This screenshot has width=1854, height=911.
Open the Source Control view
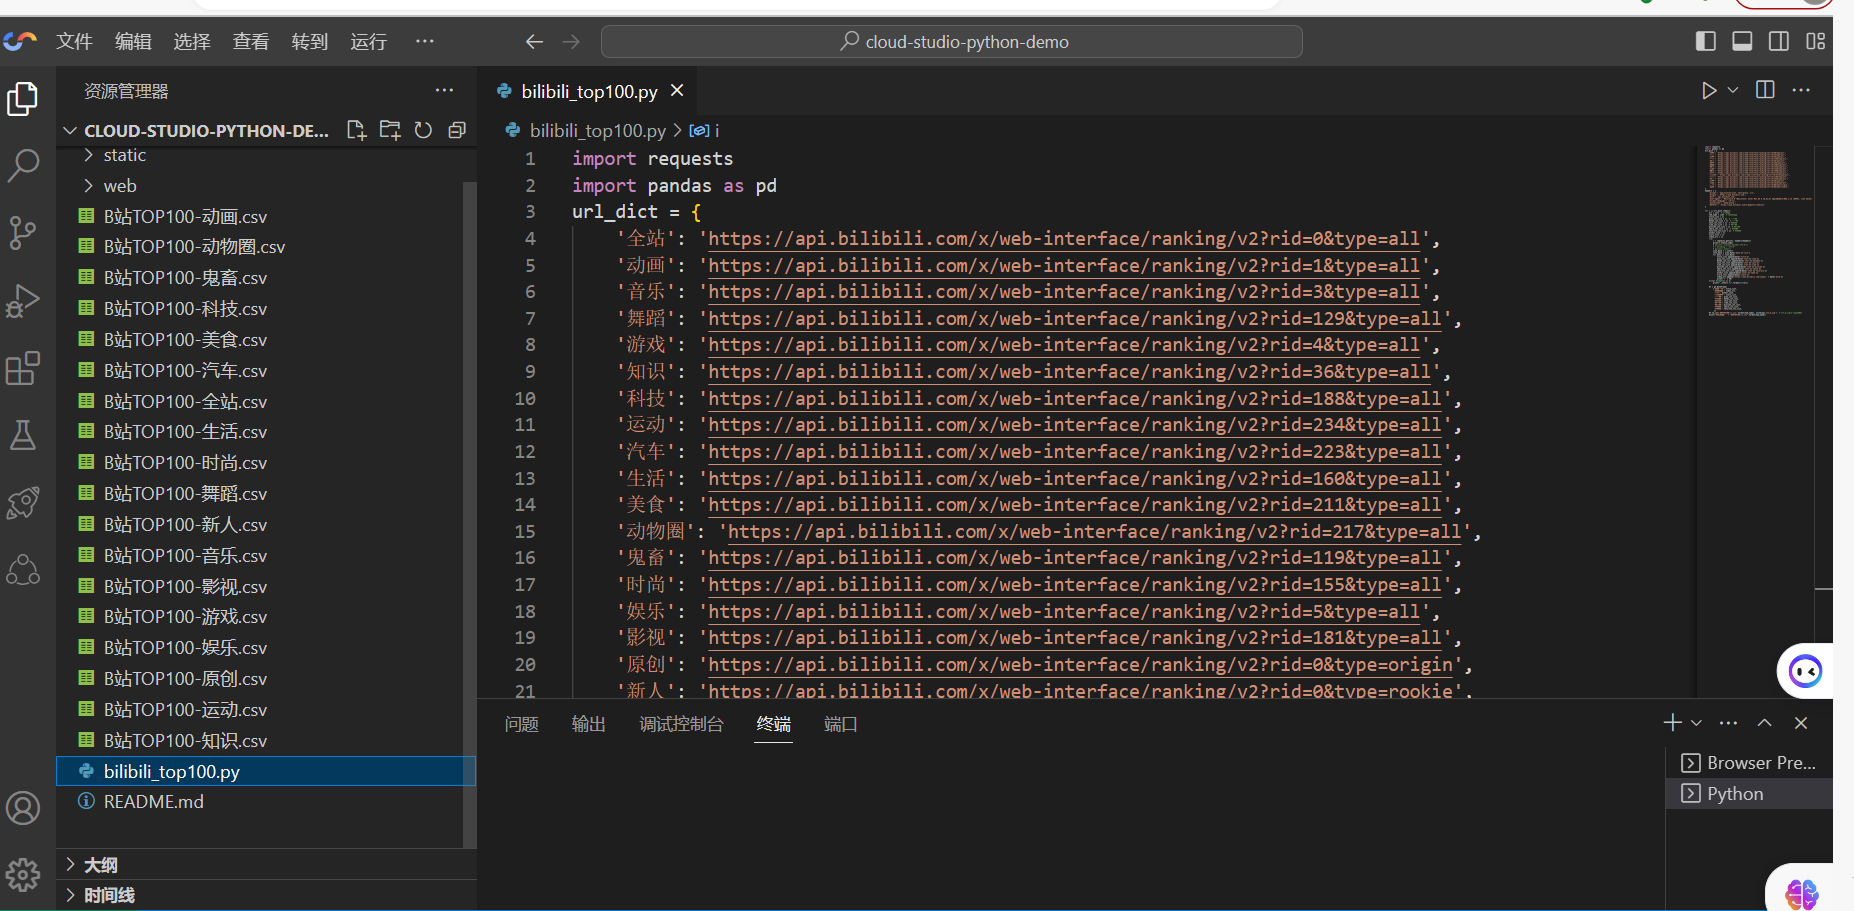(23, 232)
